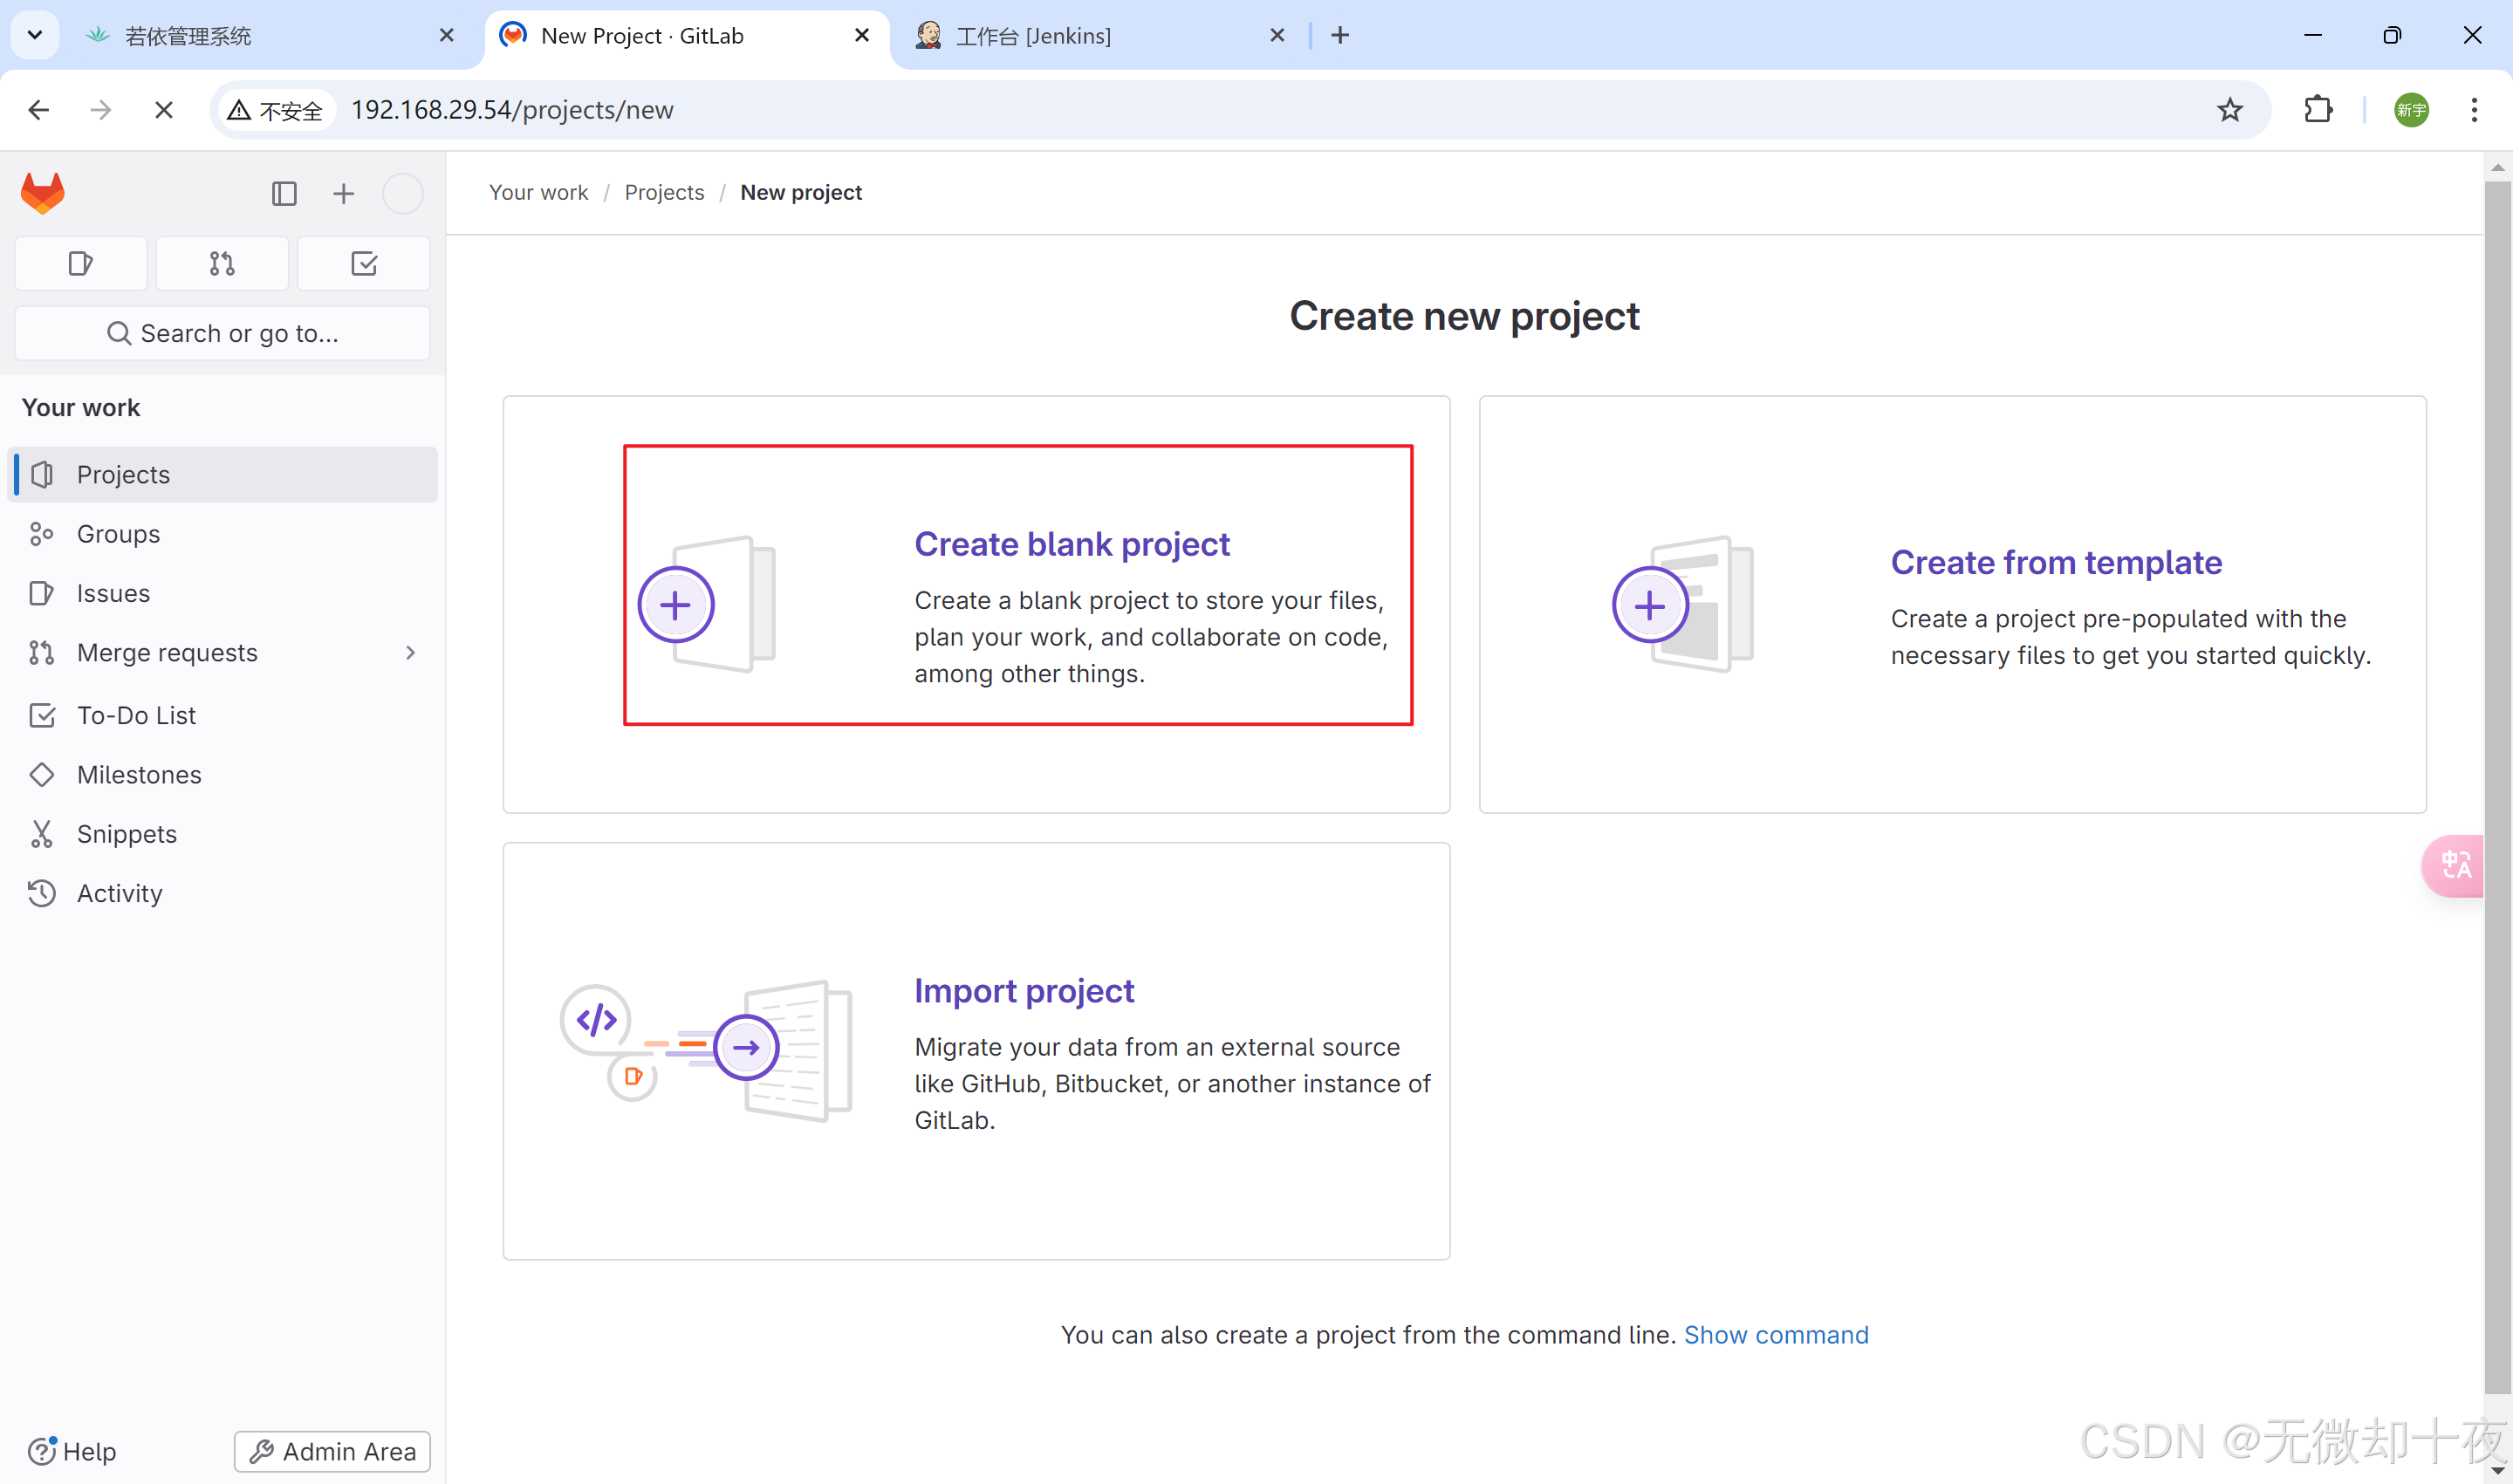
Task: Open Snippets in sidebar
Action: click(x=126, y=834)
